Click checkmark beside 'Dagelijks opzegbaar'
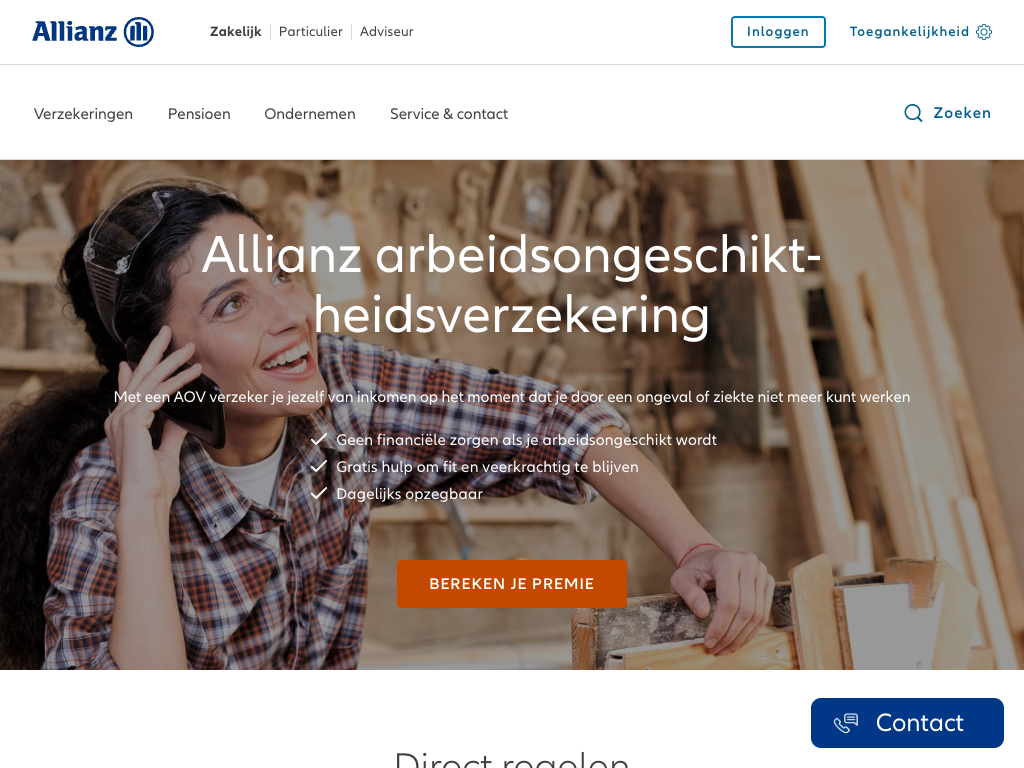The height and width of the screenshot is (768, 1024). tap(319, 493)
